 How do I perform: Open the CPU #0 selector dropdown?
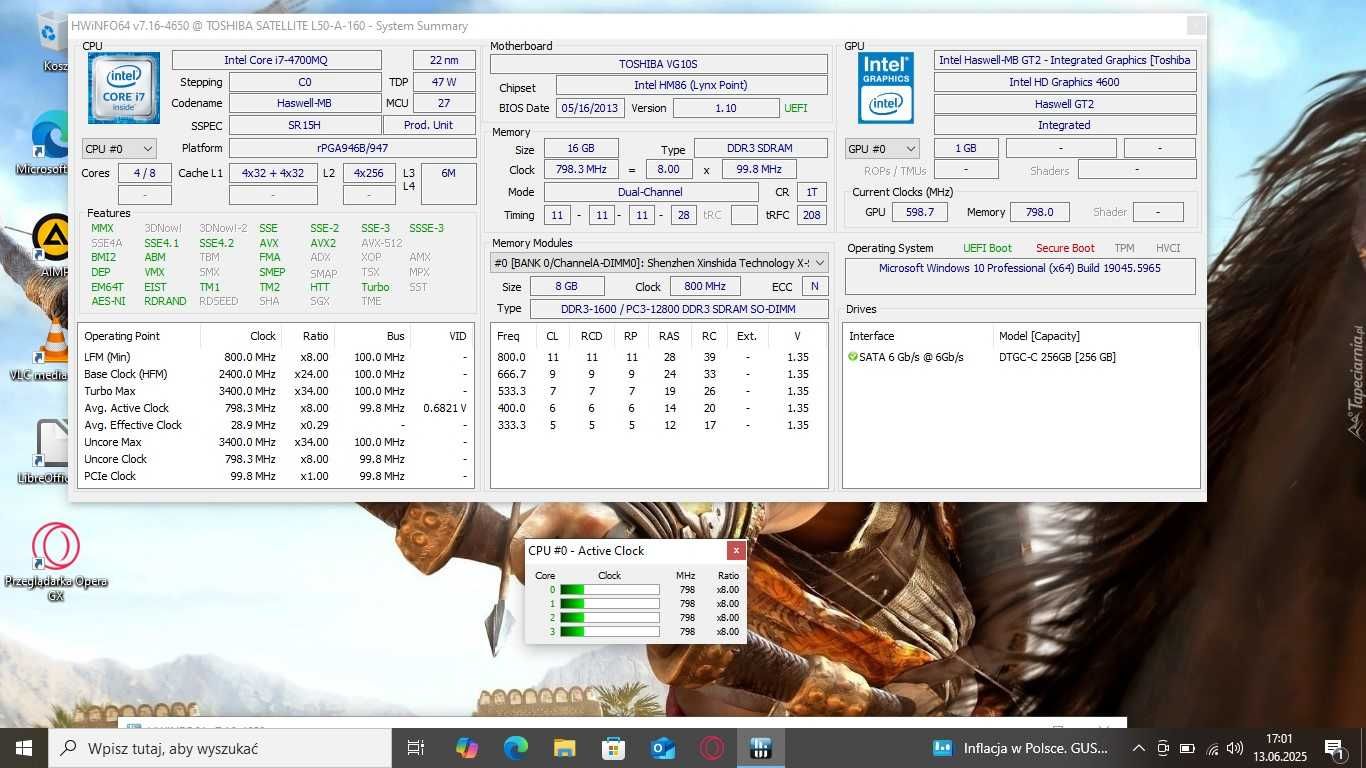(x=119, y=149)
